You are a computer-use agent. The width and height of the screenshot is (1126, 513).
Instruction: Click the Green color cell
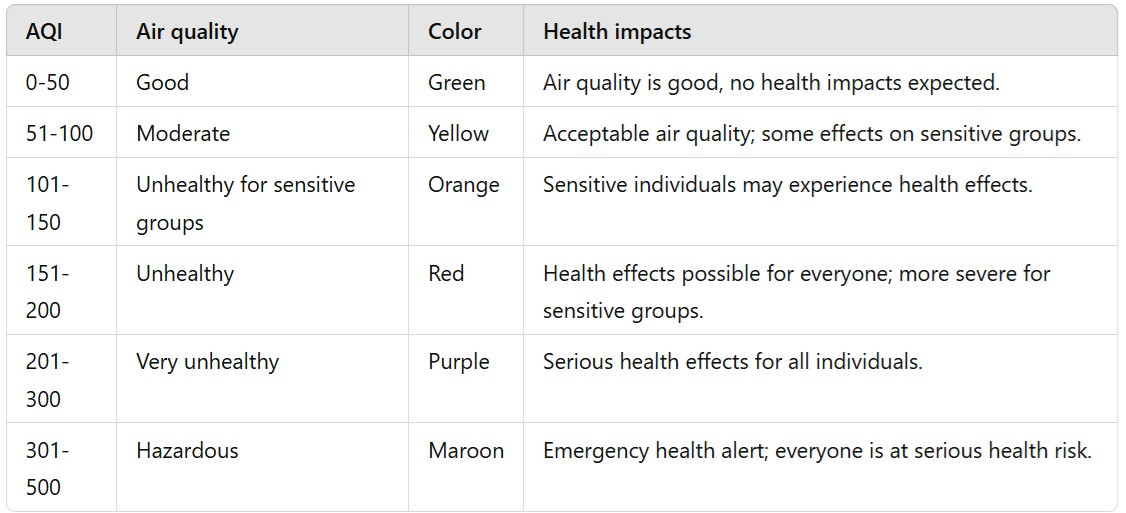(x=457, y=82)
